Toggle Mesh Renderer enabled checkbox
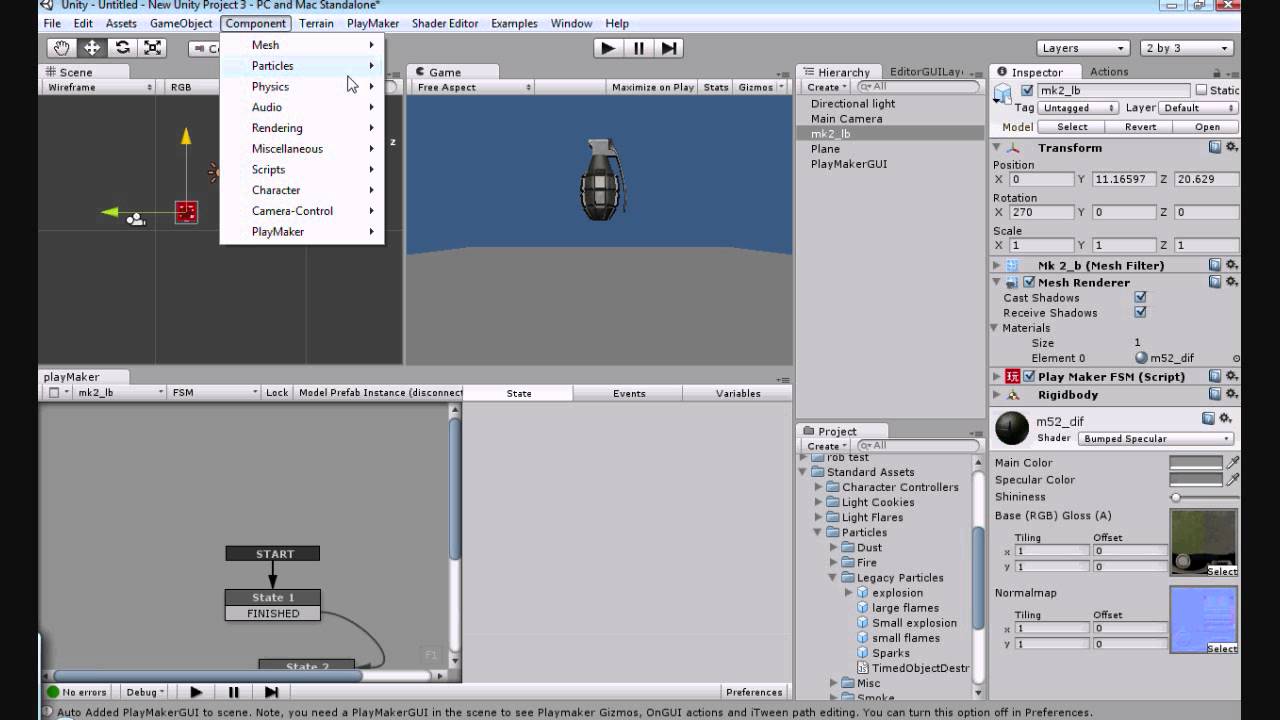This screenshot has width=1280, height=720. 1028,282
